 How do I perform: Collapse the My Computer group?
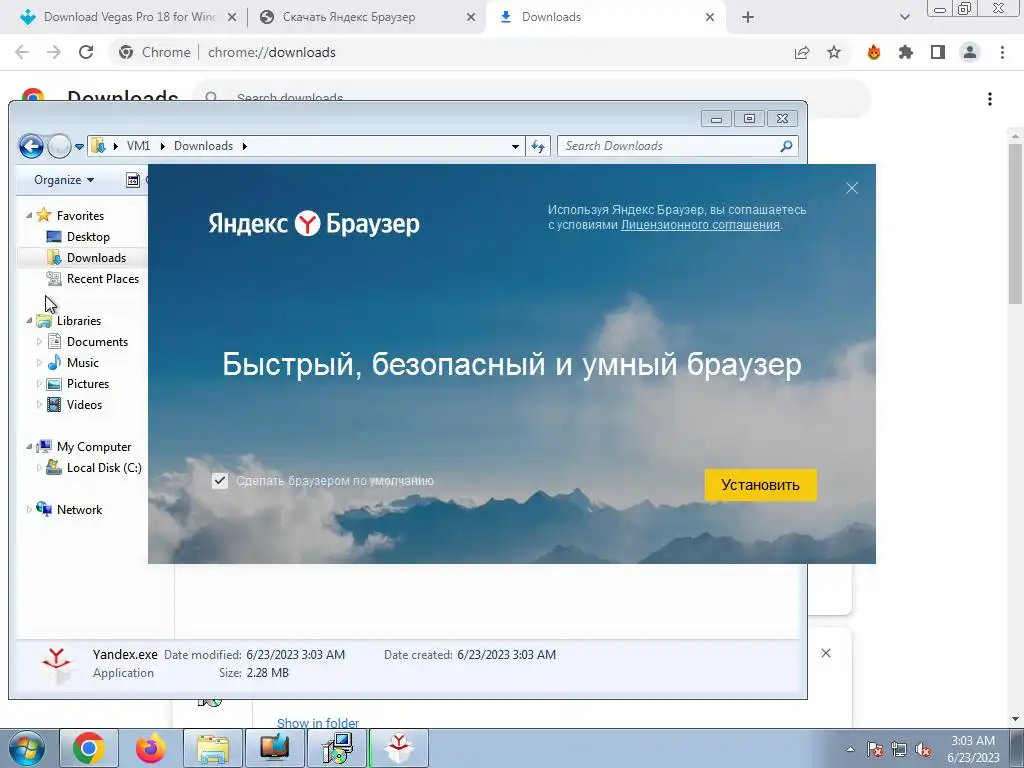coord(29,446)
